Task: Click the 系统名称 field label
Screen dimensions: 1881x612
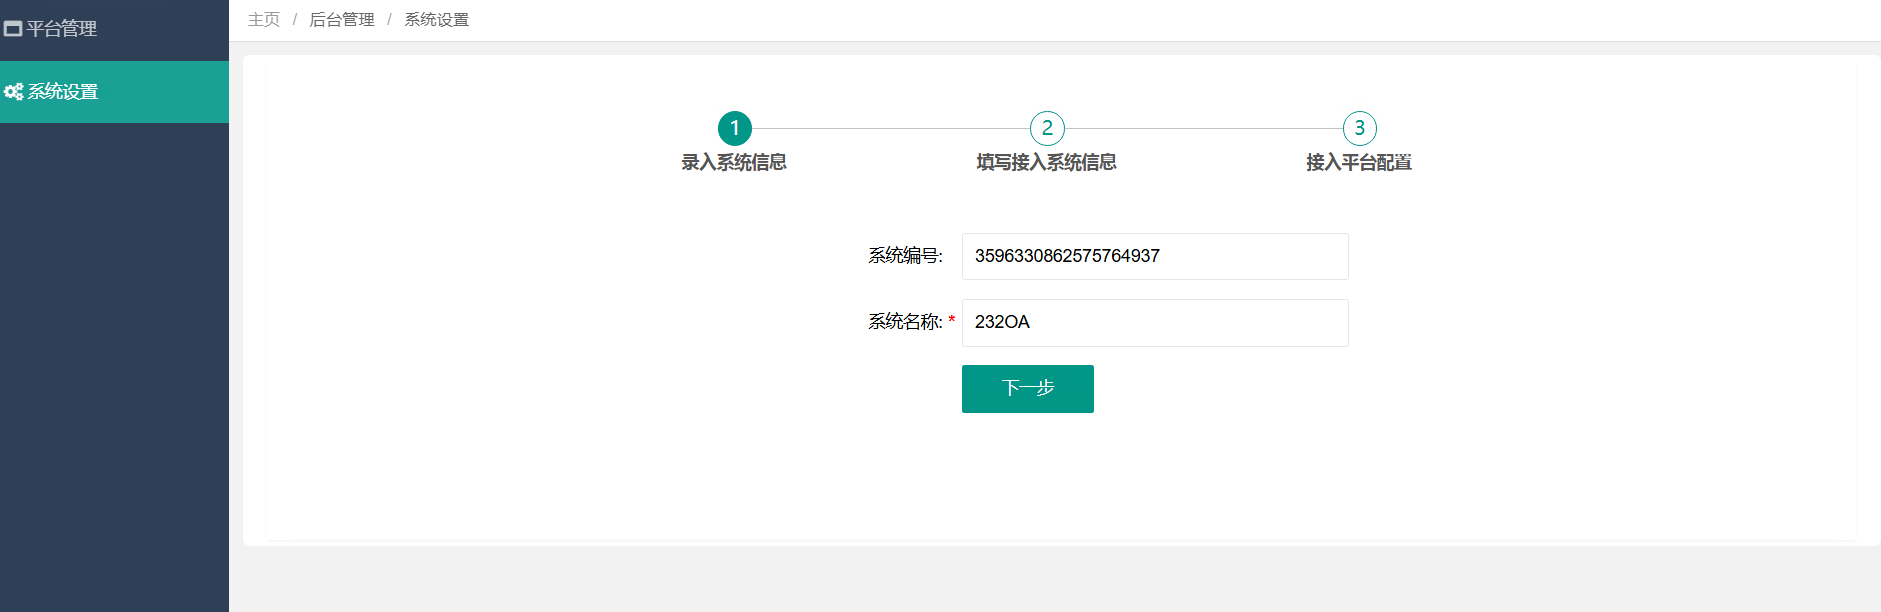Action: point(905,322)
